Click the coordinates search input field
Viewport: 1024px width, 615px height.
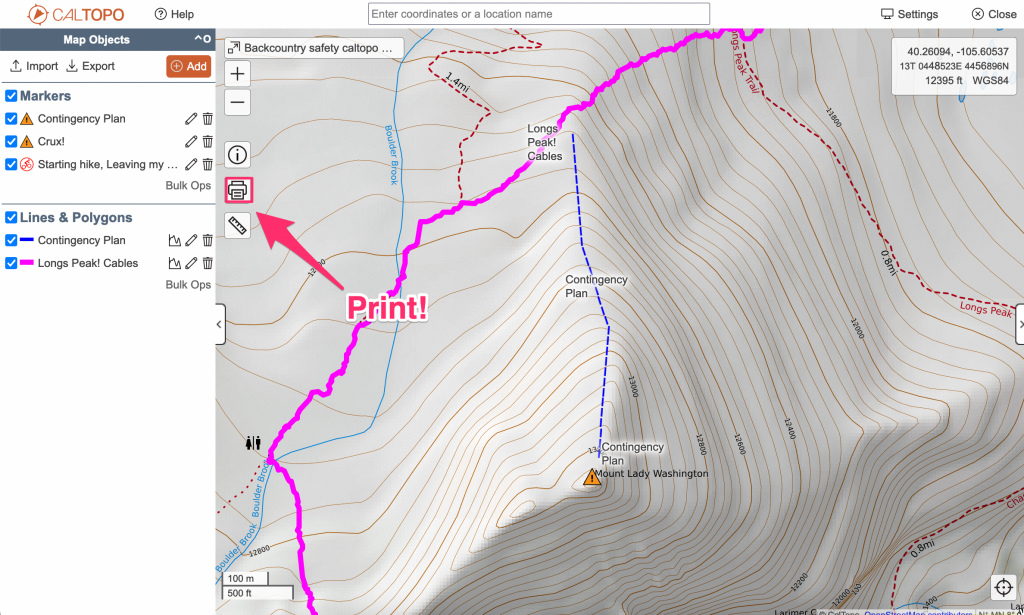539,14
